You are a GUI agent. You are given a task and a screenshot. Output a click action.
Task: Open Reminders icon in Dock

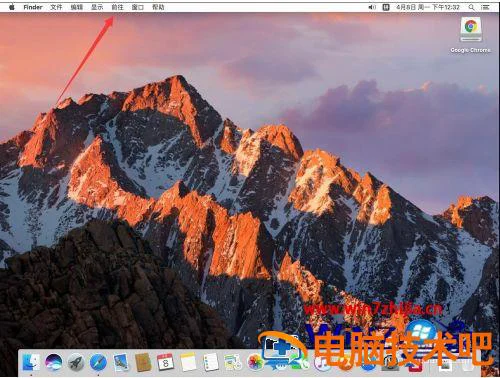[x=211, y=362]
